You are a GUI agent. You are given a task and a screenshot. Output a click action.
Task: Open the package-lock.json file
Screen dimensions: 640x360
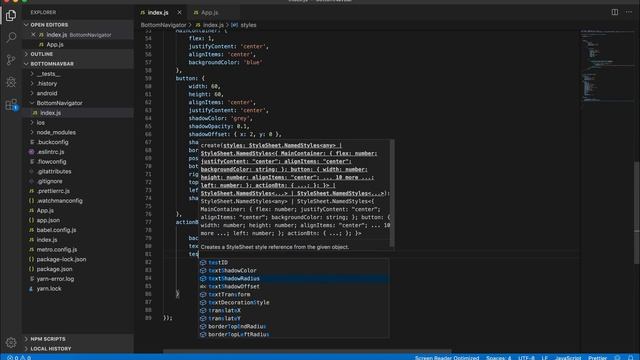78,259
